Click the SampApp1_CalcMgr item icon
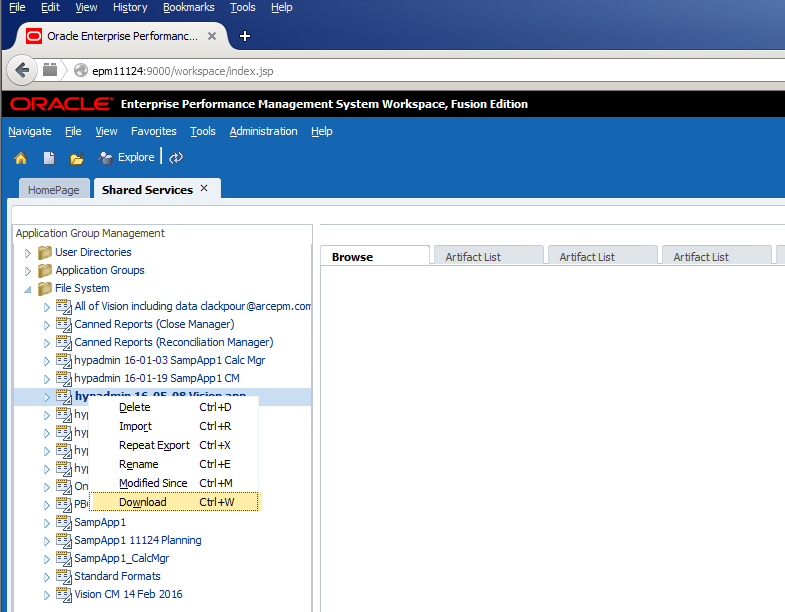The height and width of the screenshot is (612, 785). pyautogui.click(x=64, y=558)
